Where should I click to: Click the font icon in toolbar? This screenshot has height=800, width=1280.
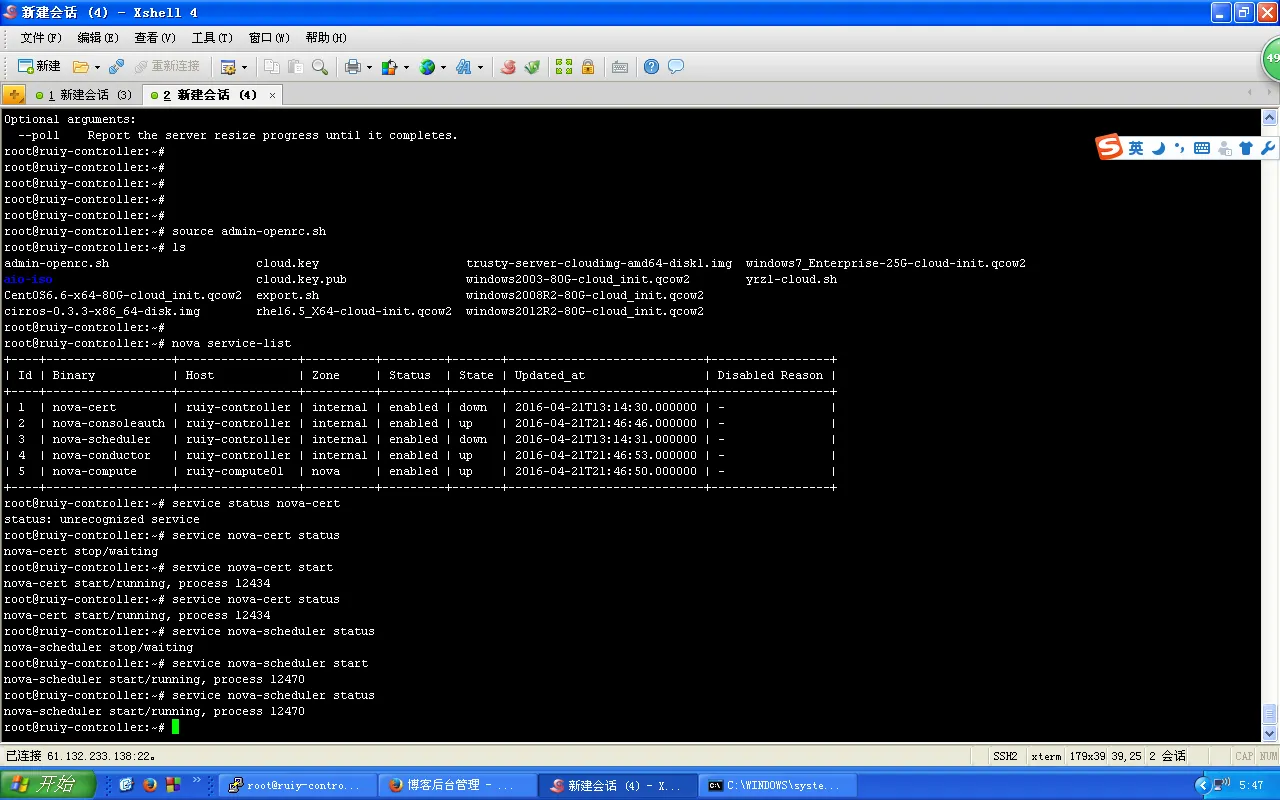[x=464, y=67]
